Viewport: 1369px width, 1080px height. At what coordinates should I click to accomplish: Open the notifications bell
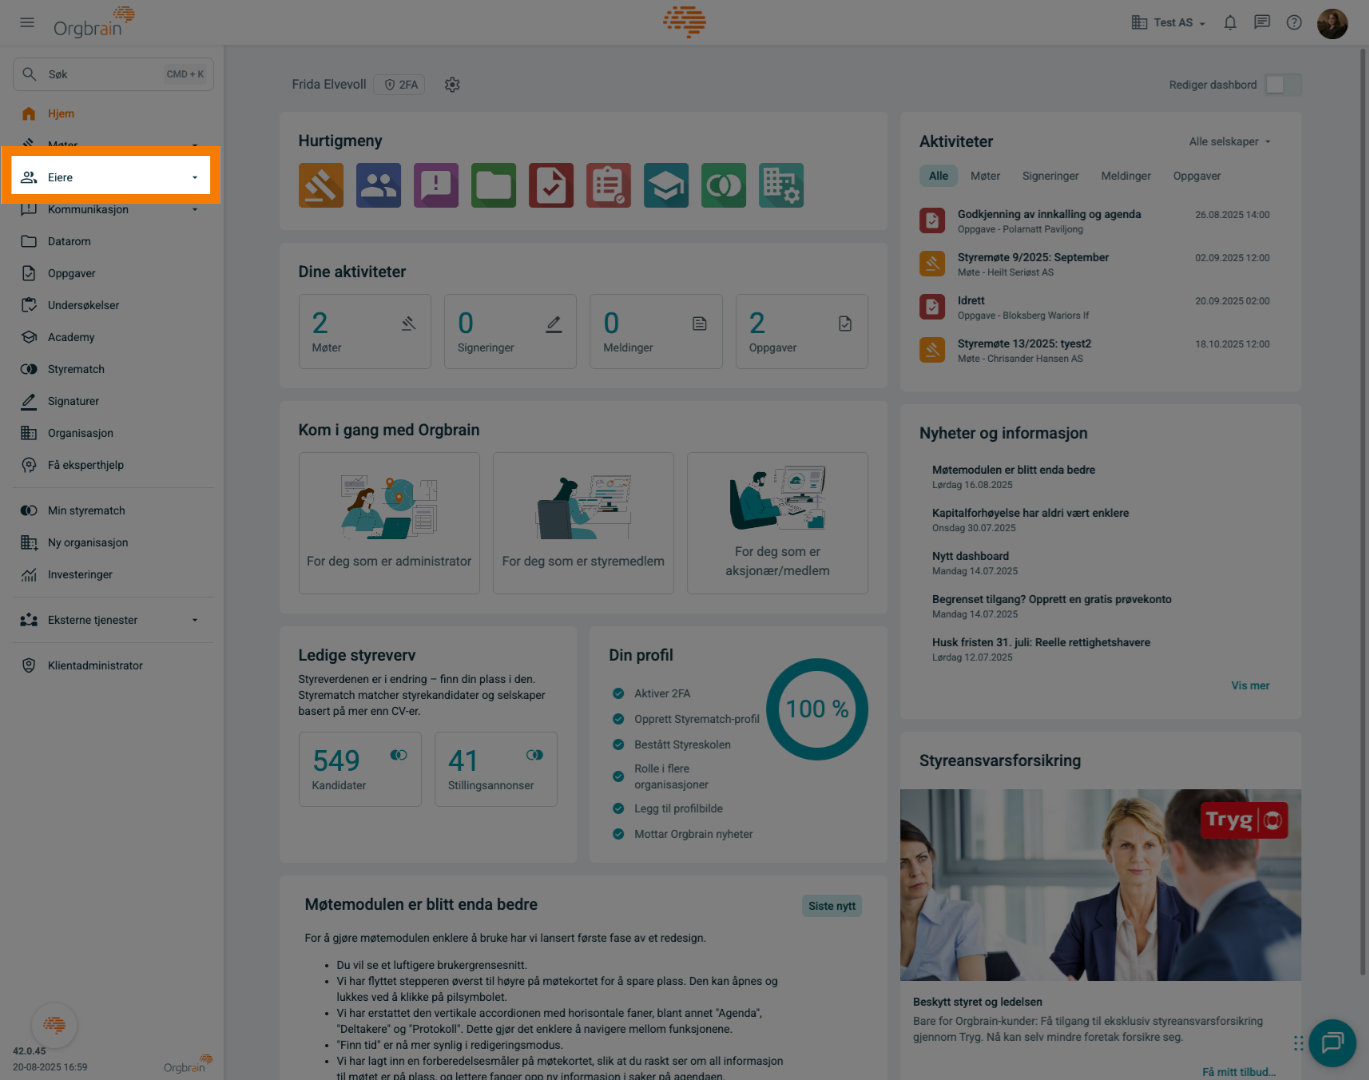pyautogui.click(x=1230, y=22)
